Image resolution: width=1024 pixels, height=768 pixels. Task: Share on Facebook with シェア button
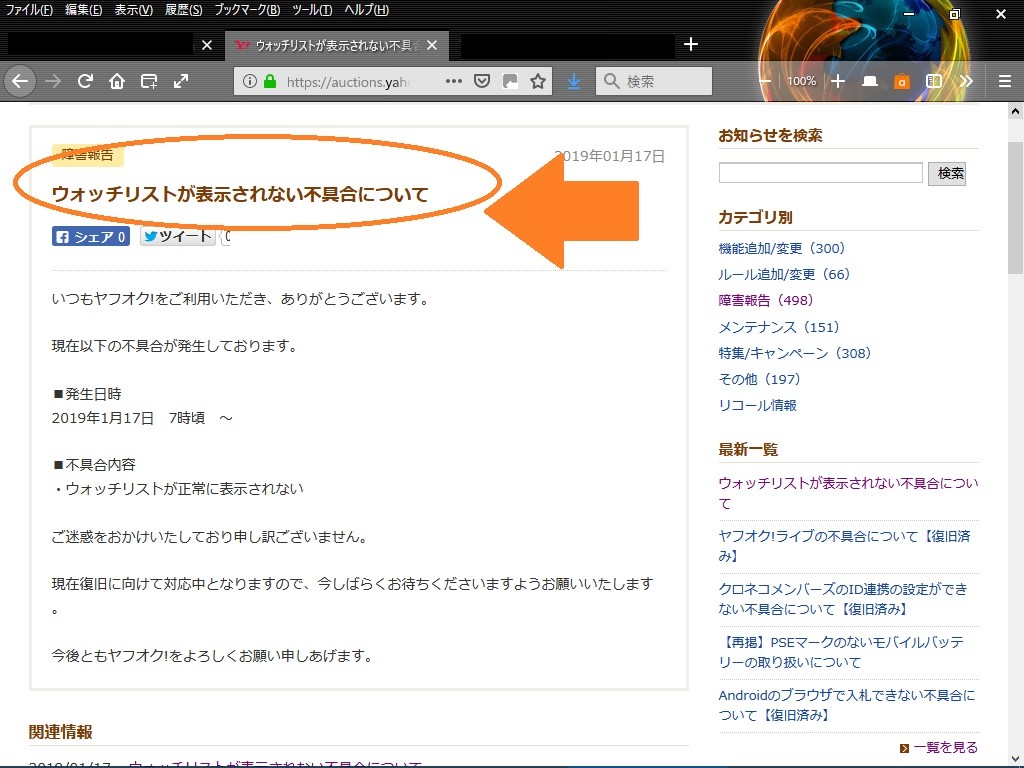pos(91,236)
